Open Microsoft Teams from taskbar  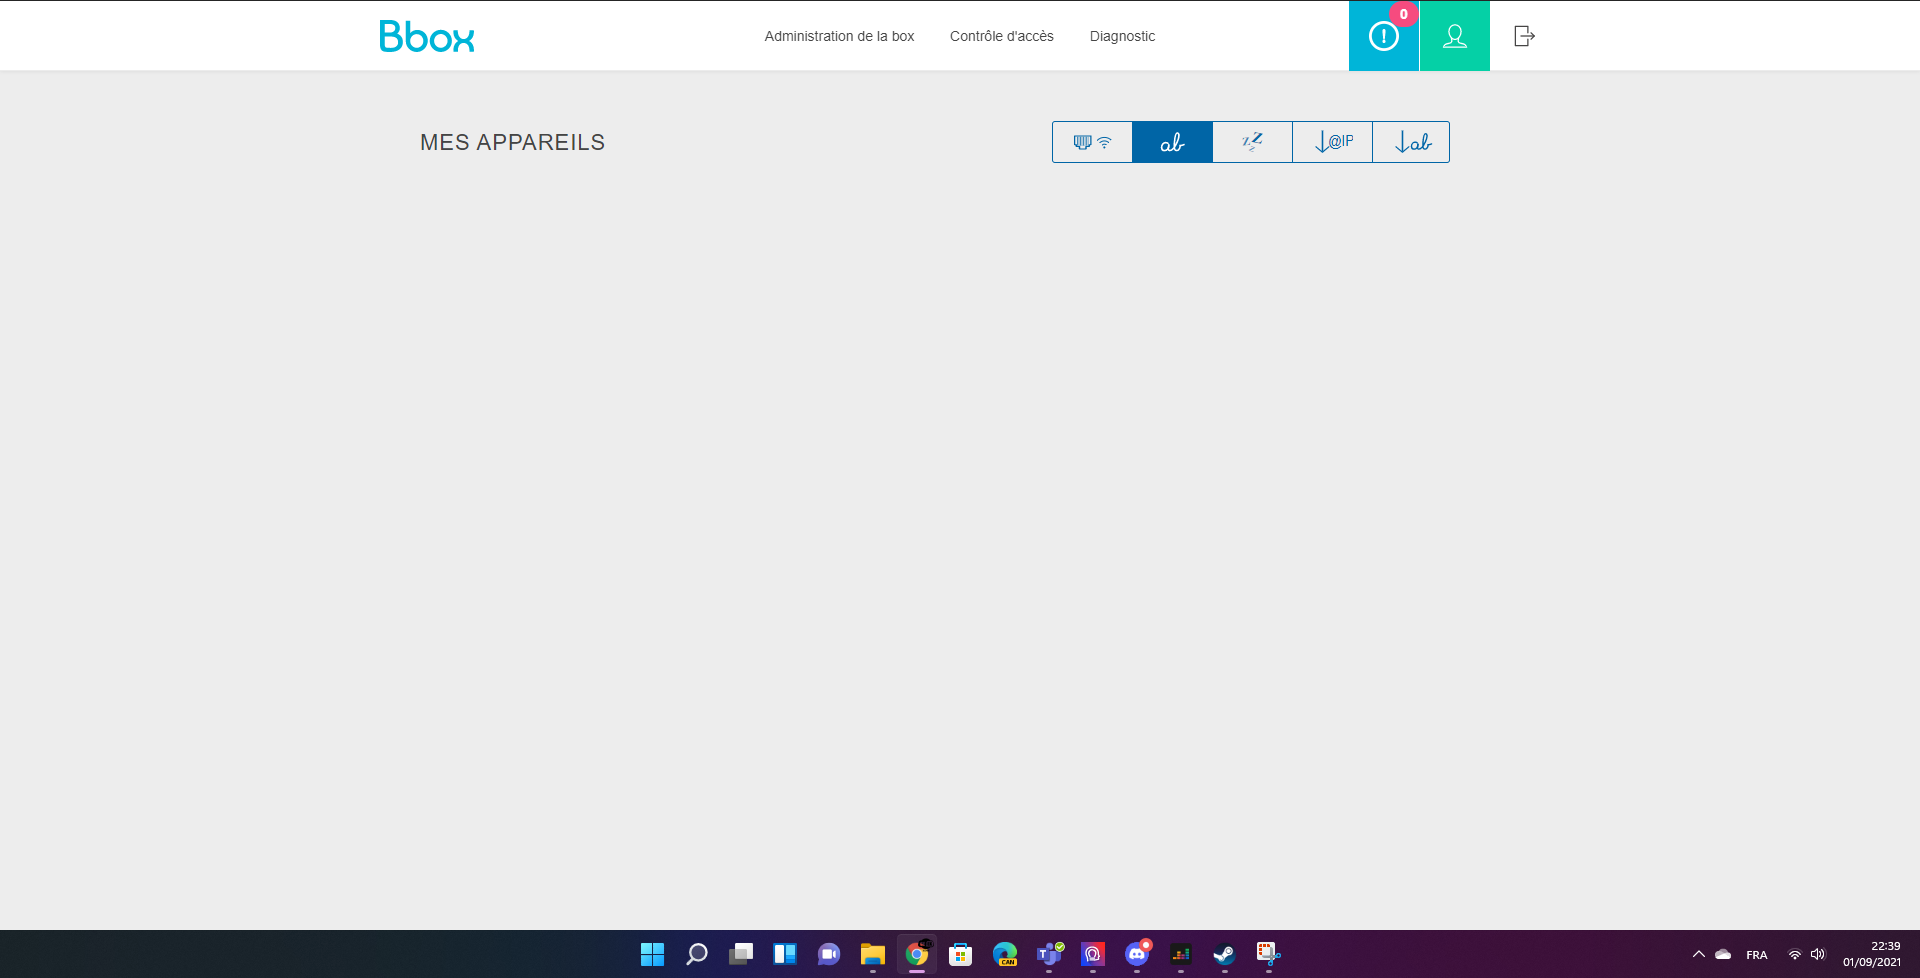[x=1049, y=954]
